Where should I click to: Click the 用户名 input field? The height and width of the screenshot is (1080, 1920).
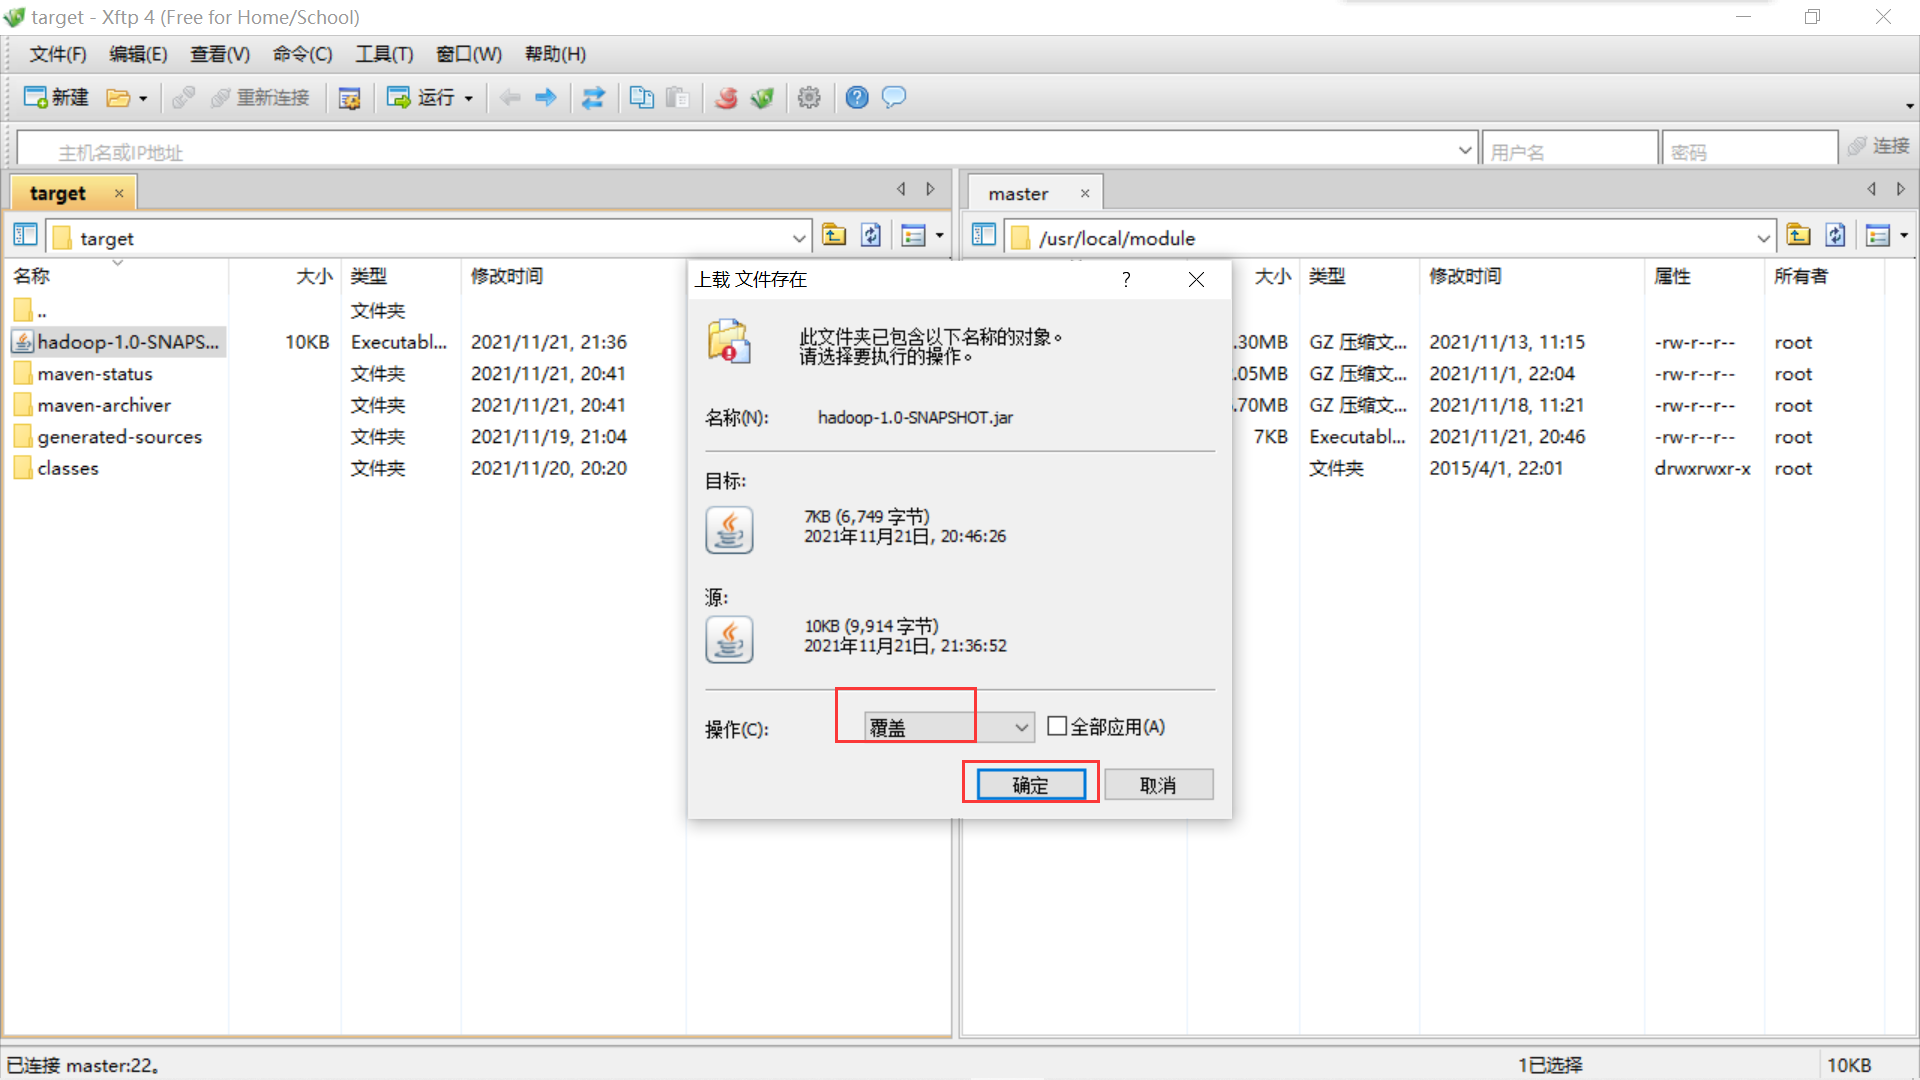[1568, 151]
